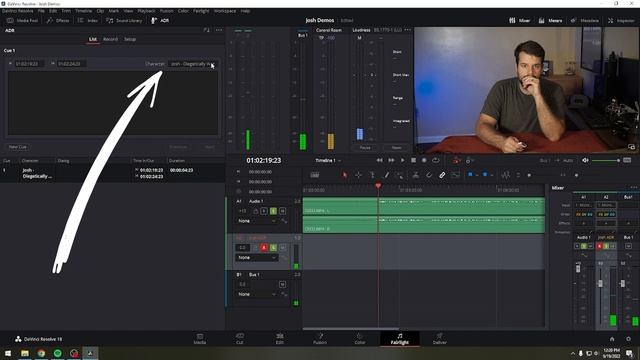Open the A2 Input dropdown in Mixer

pos(606,205)
